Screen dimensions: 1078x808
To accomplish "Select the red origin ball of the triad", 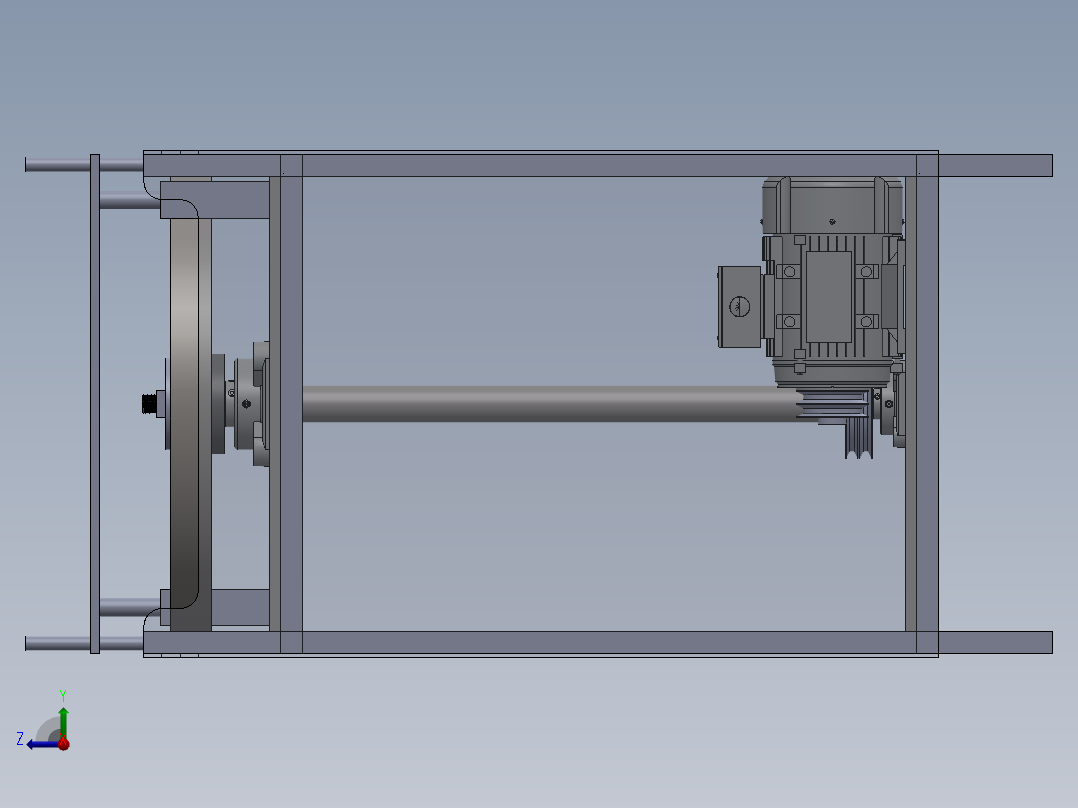I will tap(63, 743).
